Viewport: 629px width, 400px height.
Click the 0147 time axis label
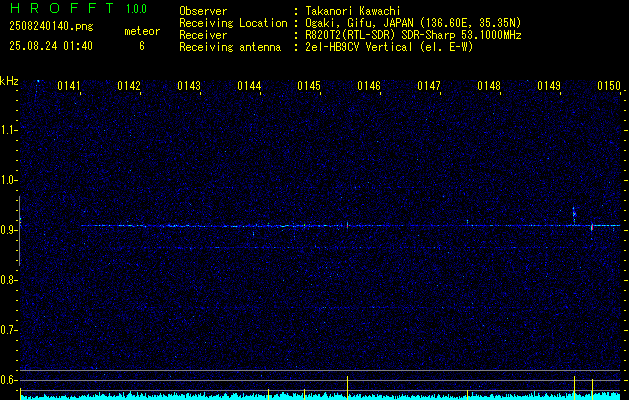[429, 86]
